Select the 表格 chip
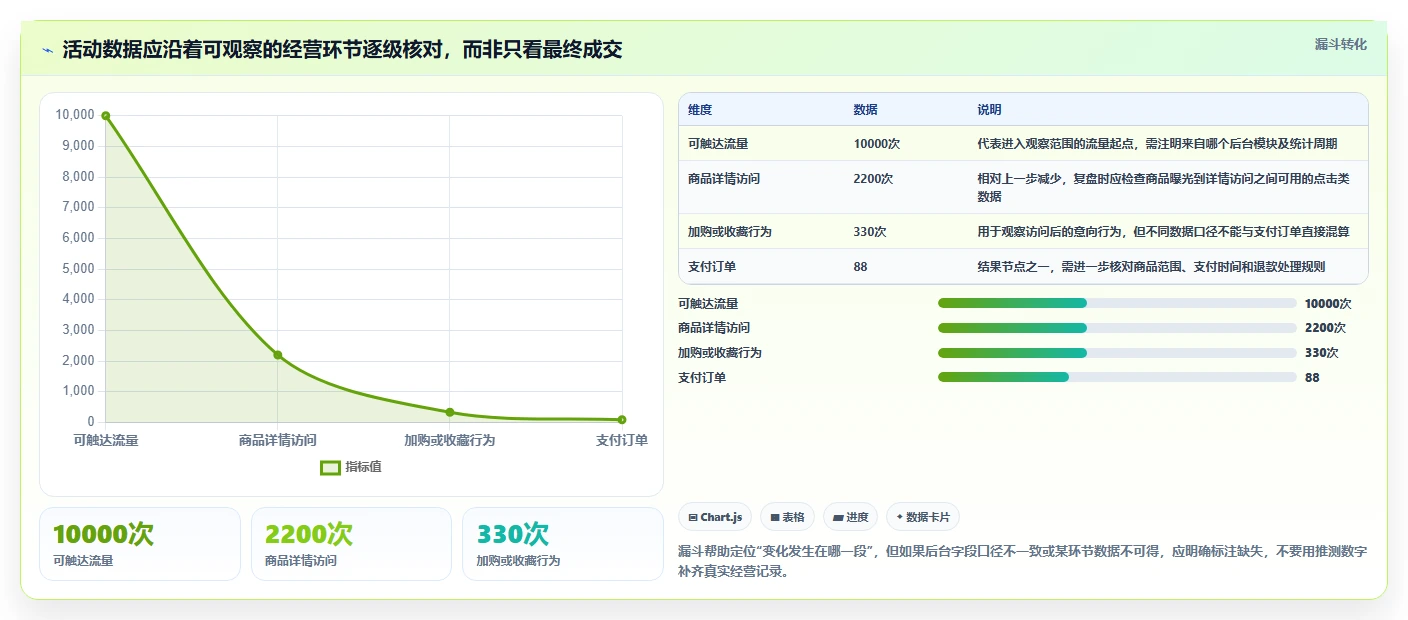 [787, 517]
